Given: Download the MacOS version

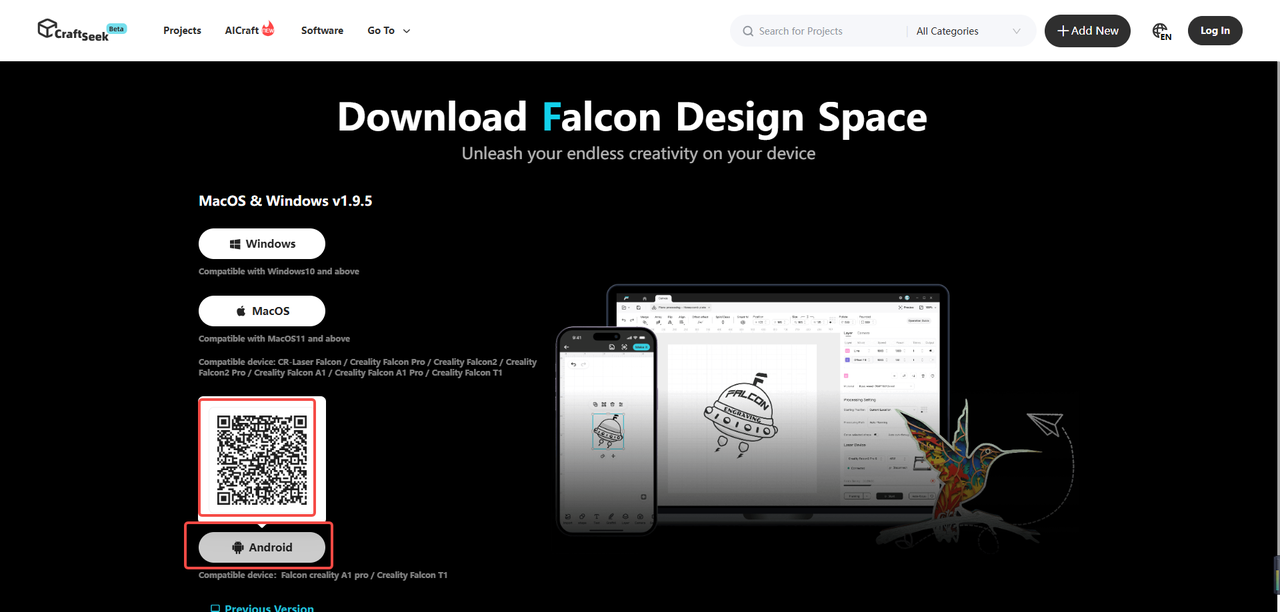Looking at the screenshot, I should coord(262,311).
